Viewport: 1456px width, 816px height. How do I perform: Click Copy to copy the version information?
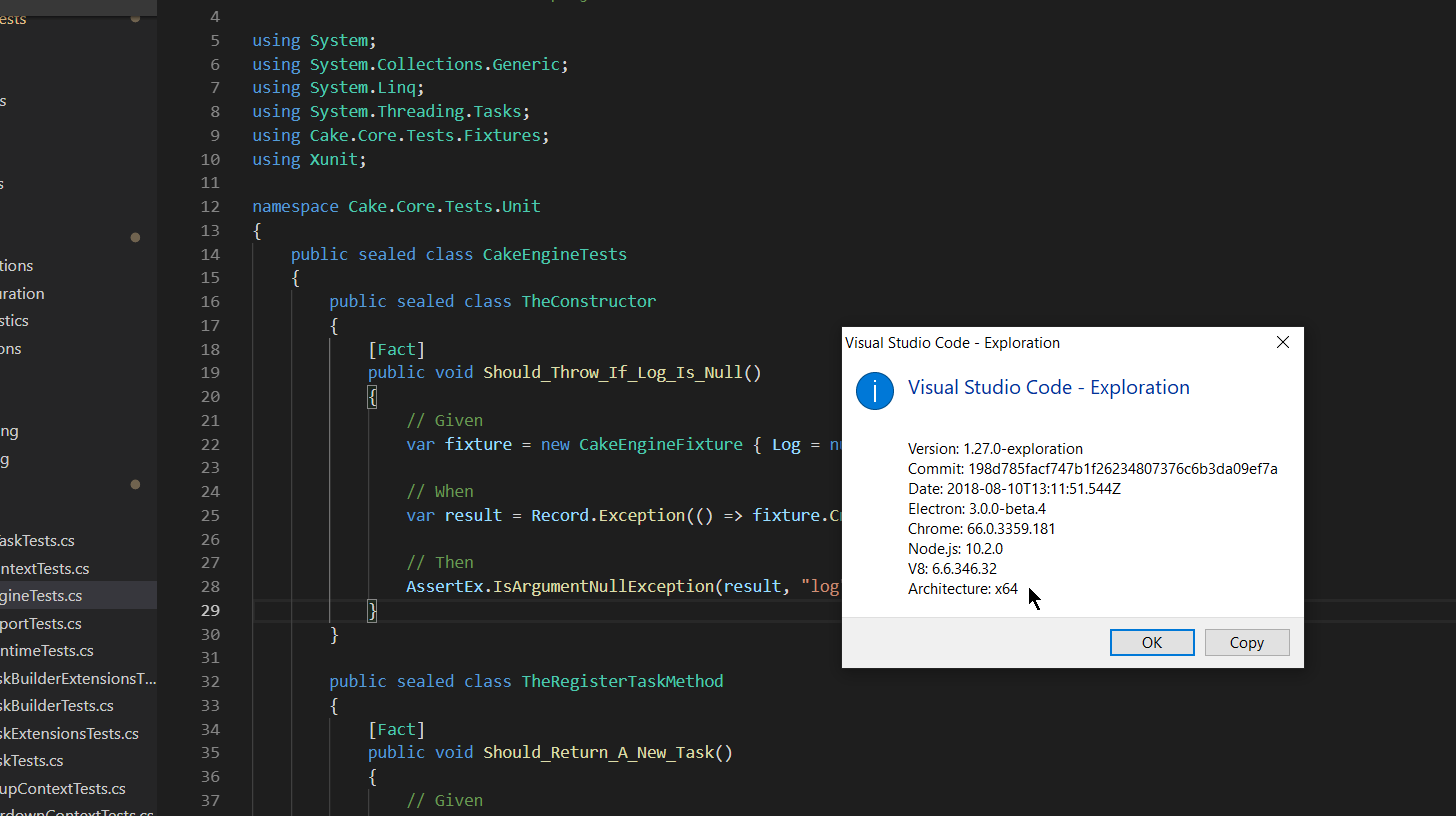tap(1246, 642)
